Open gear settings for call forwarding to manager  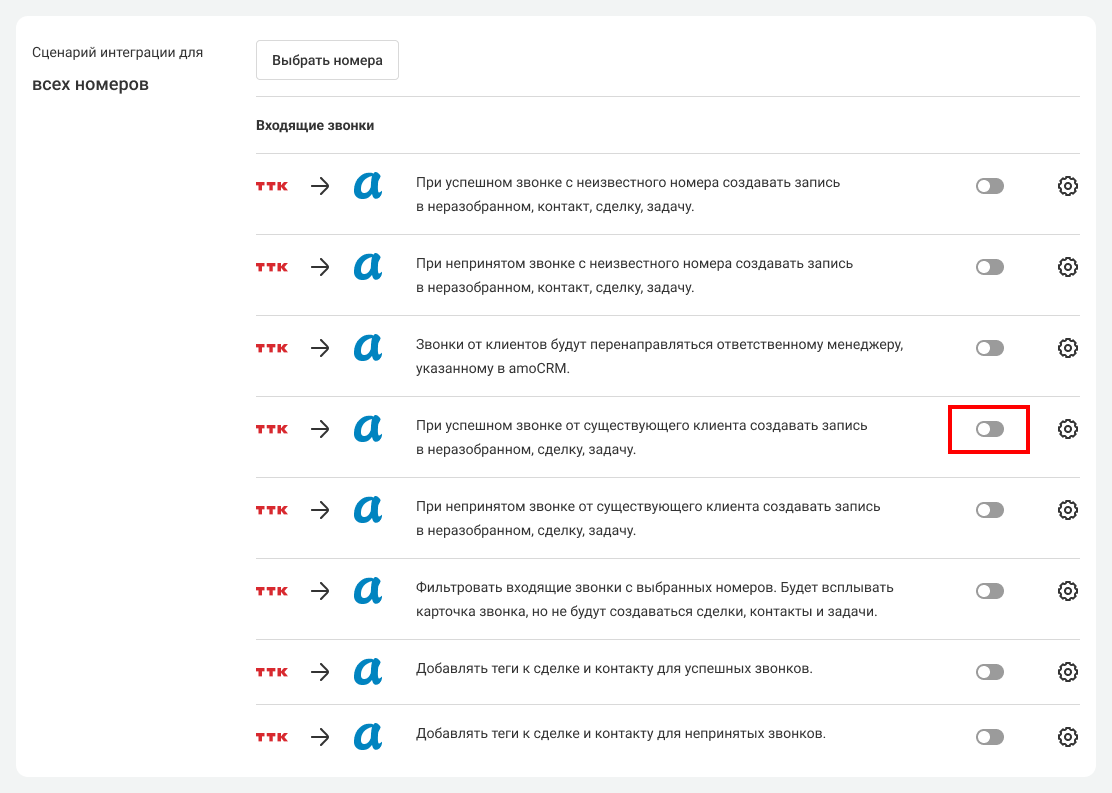tap(1067, 348)
